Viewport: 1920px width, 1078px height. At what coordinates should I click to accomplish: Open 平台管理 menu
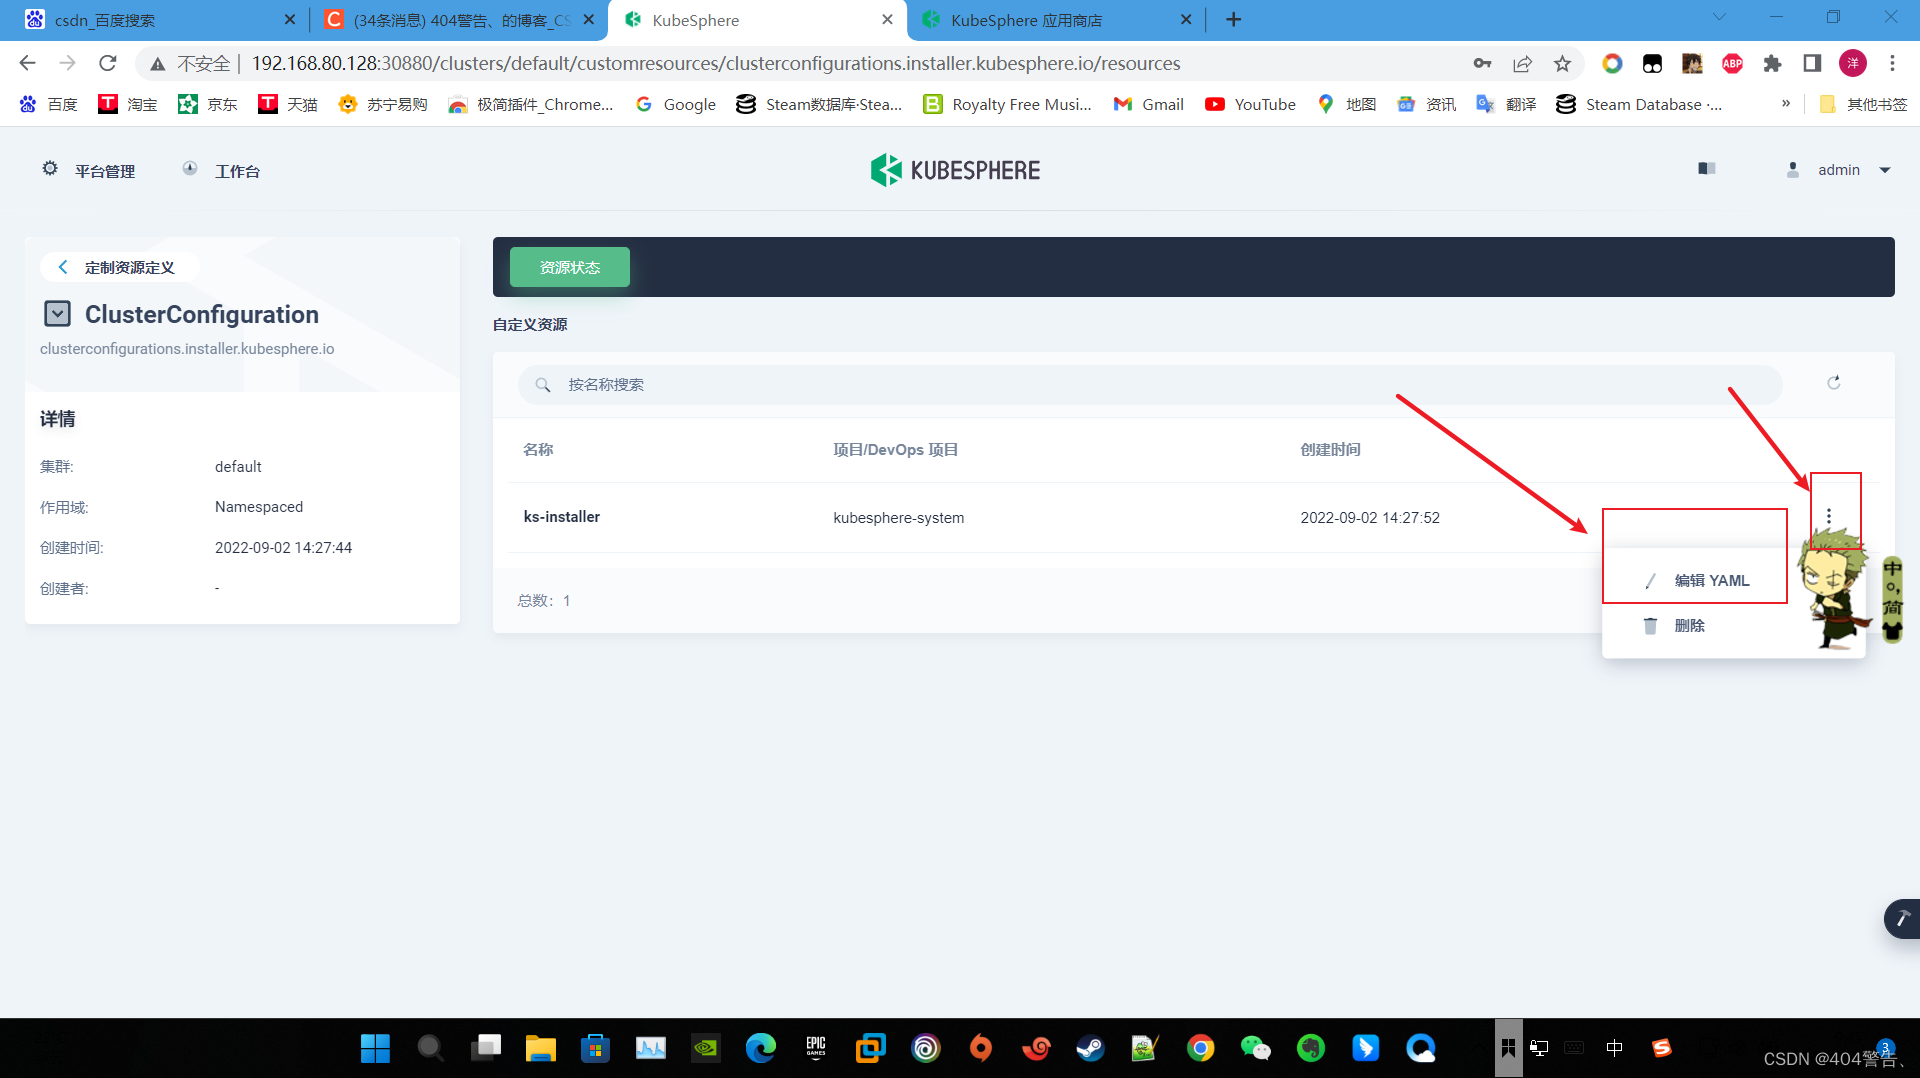[x=89, y=170]
